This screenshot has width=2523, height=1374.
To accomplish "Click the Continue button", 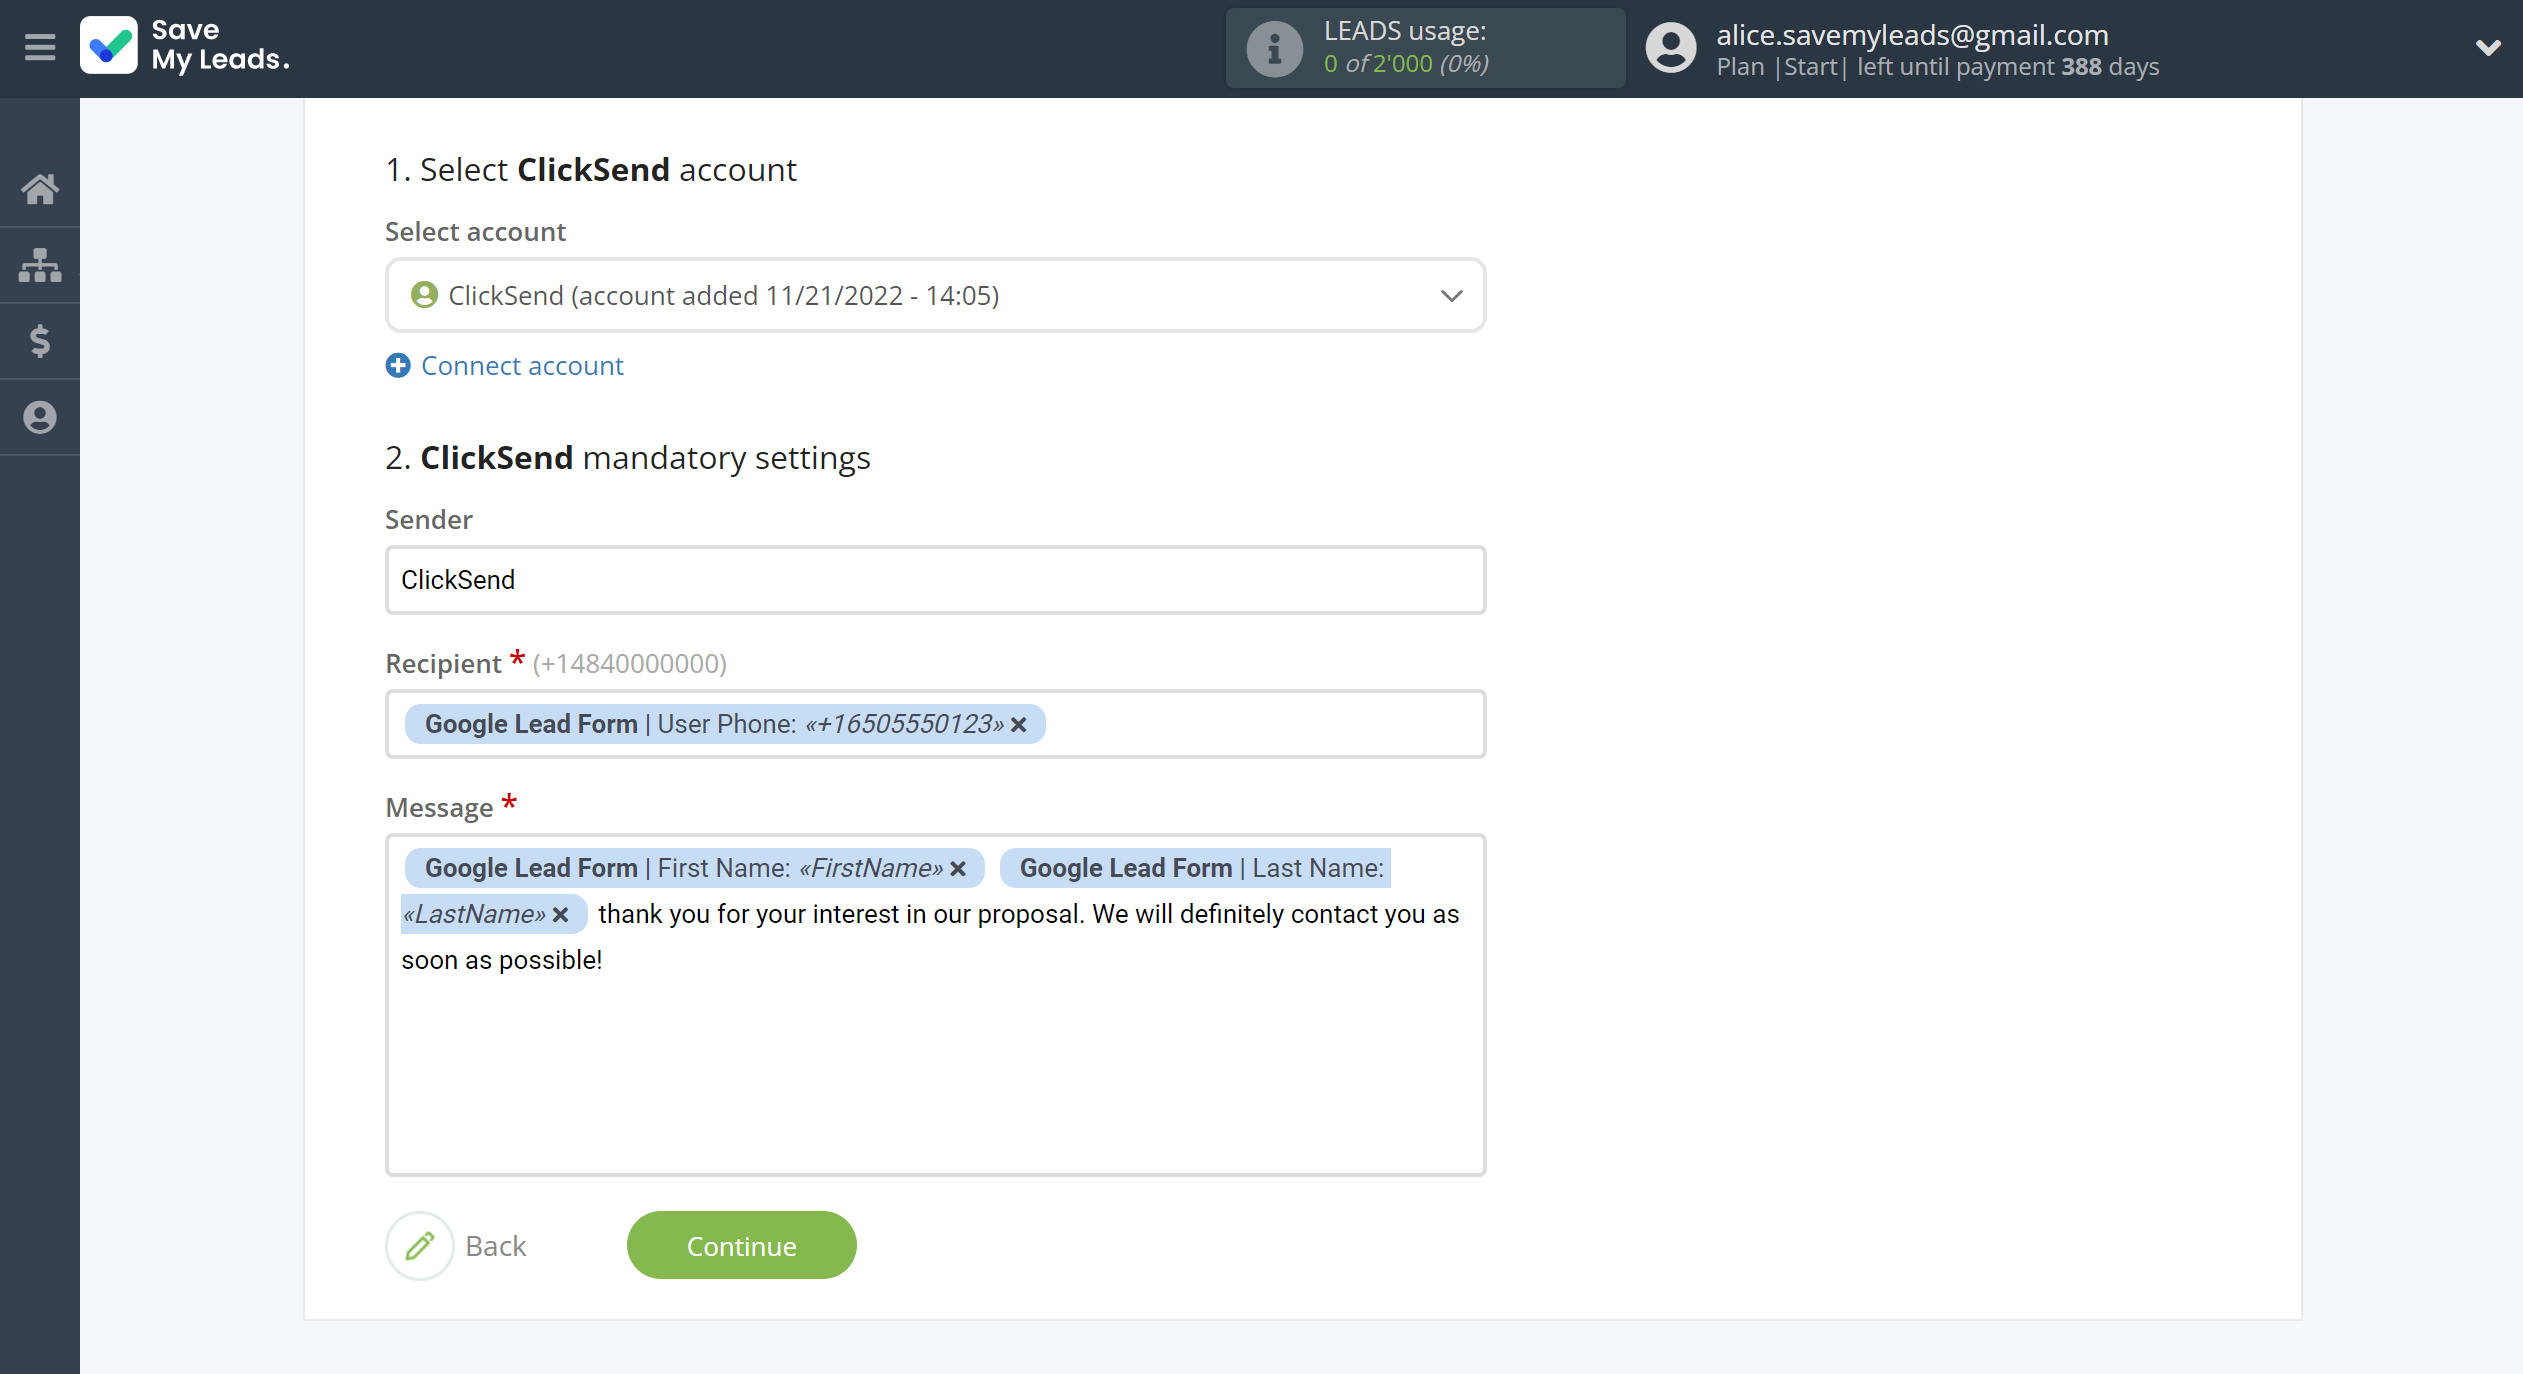I will click(742, 1246).
